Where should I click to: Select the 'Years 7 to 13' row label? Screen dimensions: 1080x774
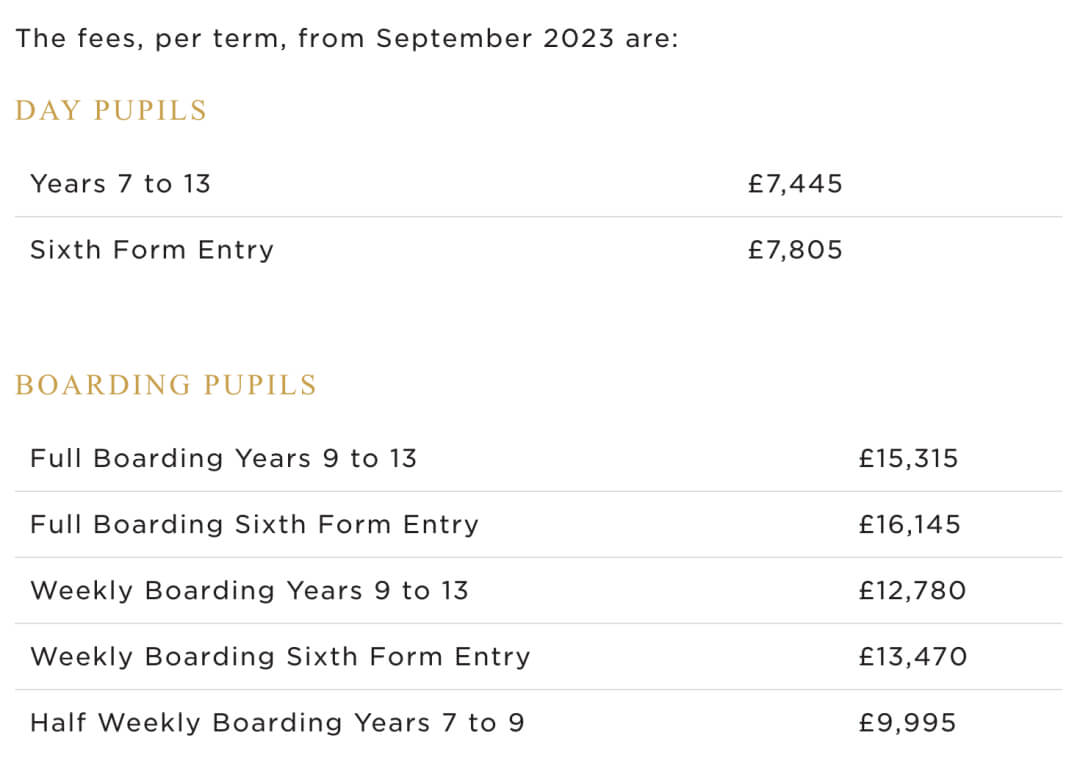click(120, 184)
